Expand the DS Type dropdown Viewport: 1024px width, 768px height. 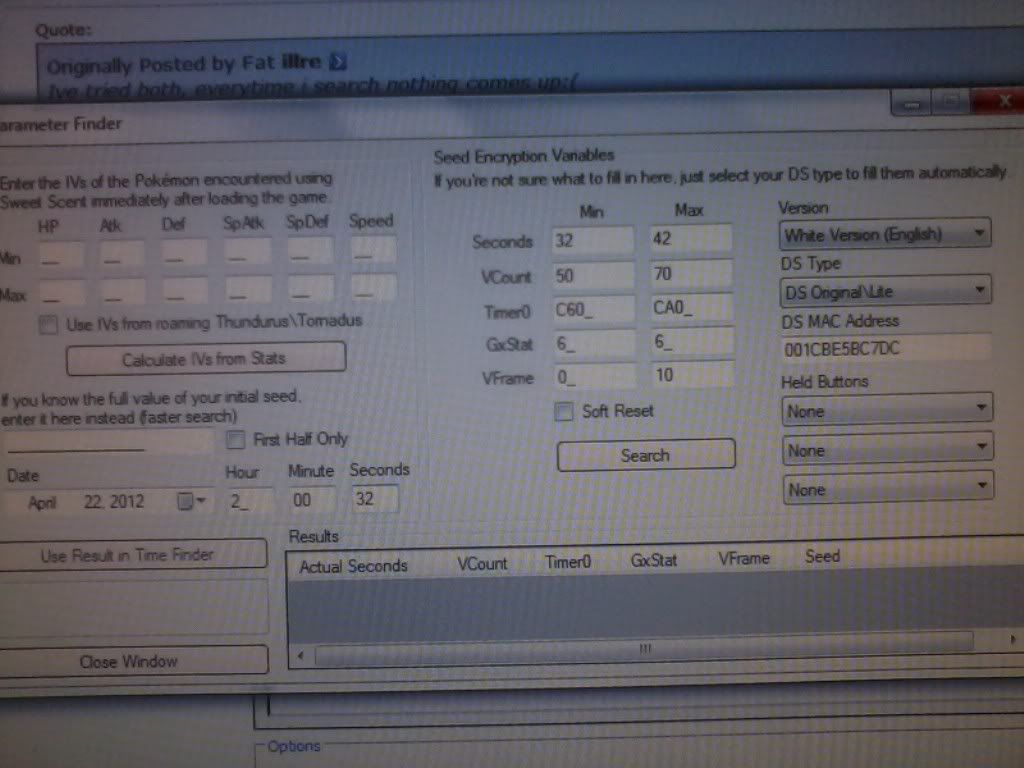[884, 292]
